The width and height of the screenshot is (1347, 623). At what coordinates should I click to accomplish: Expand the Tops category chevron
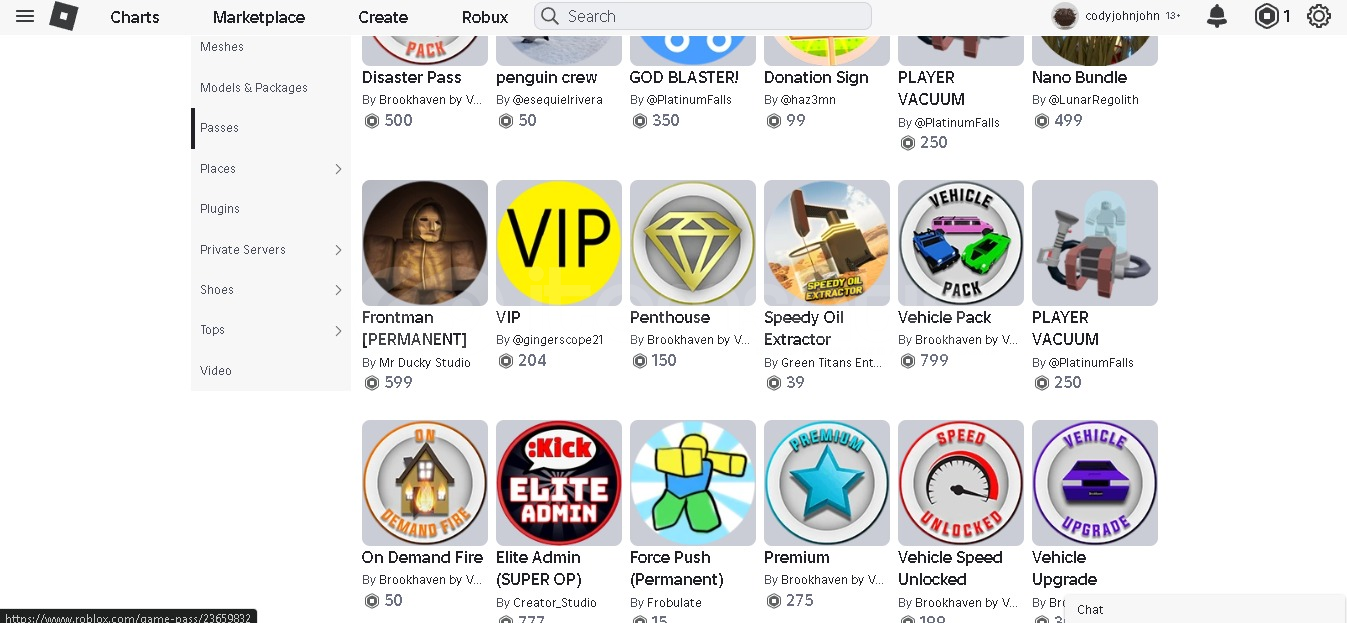(338, 330)
